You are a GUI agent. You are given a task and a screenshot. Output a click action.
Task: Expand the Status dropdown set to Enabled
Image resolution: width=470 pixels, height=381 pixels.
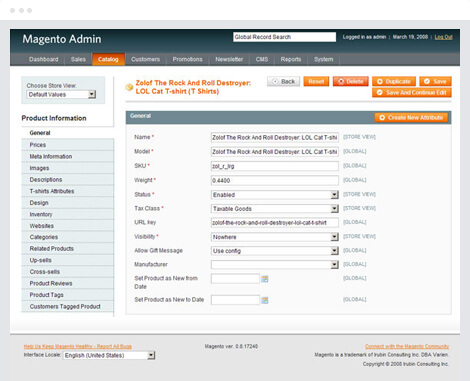(275, 195)
